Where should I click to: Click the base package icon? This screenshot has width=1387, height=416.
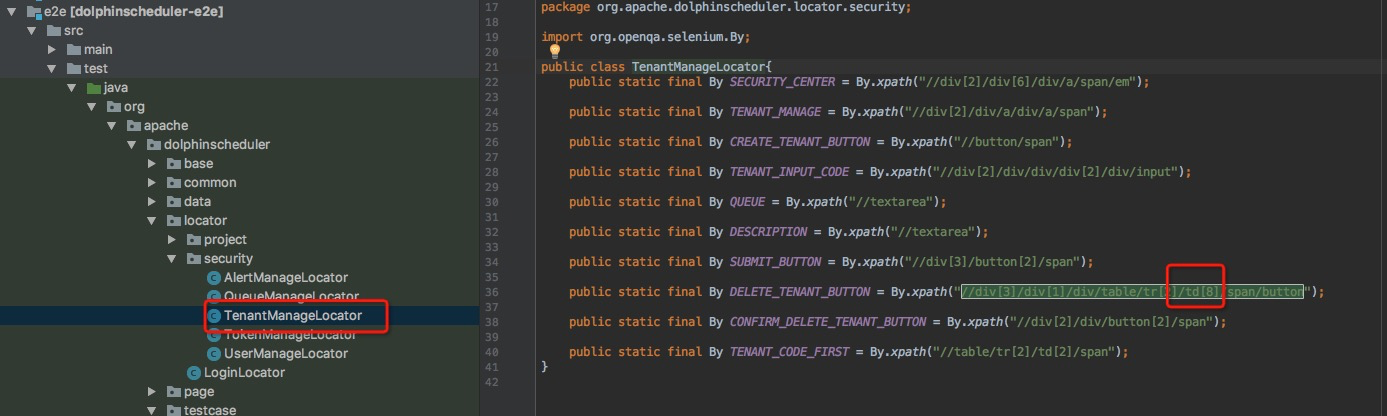pos(173,163)
